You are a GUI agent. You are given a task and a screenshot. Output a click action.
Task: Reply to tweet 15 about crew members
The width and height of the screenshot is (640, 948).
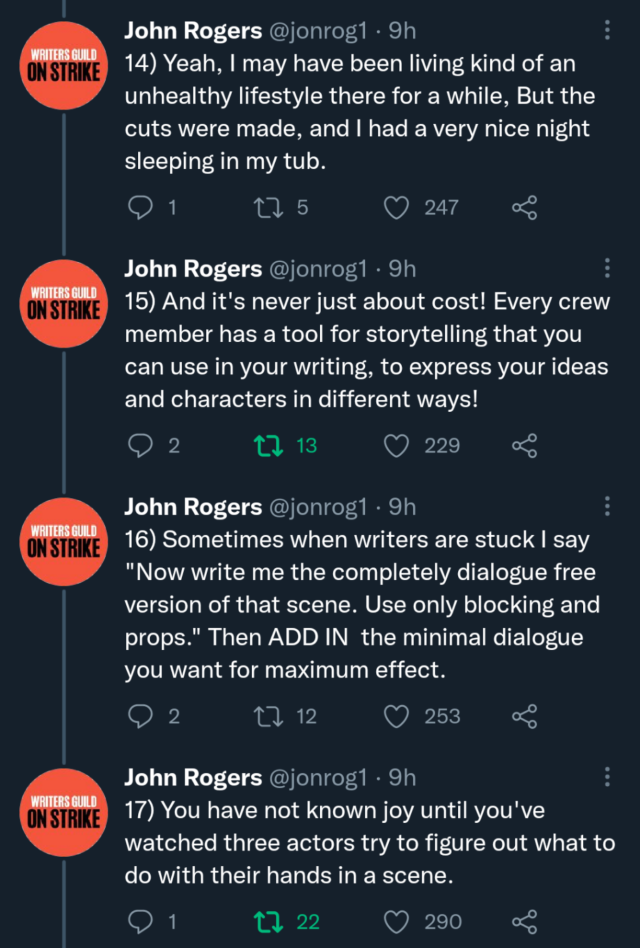141,446
